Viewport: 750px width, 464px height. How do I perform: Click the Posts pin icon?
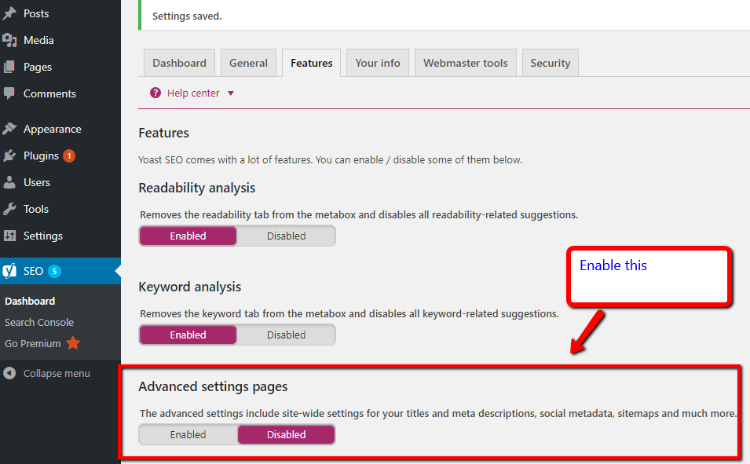9,13
